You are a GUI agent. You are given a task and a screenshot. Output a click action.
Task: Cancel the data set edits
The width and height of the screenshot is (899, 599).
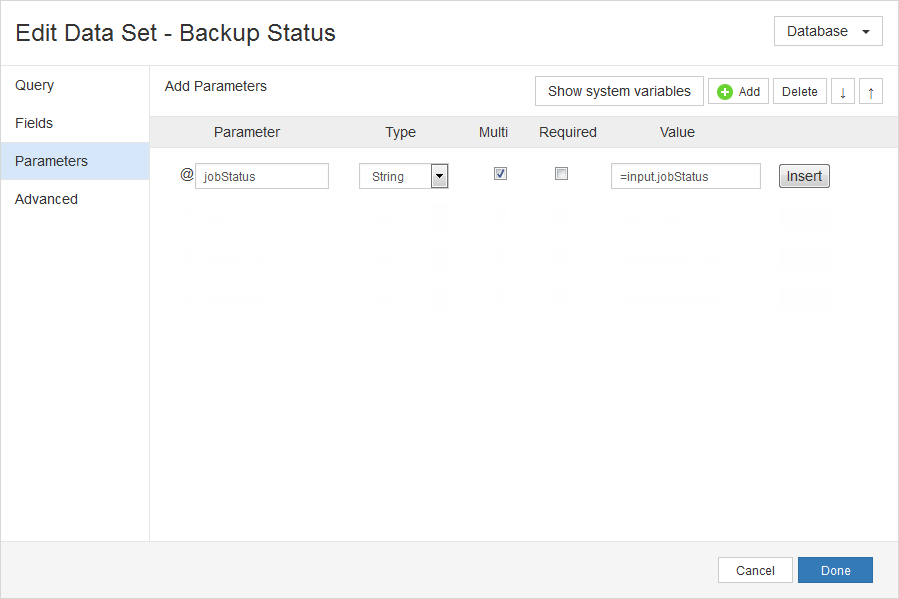click(x=755, y=570)
